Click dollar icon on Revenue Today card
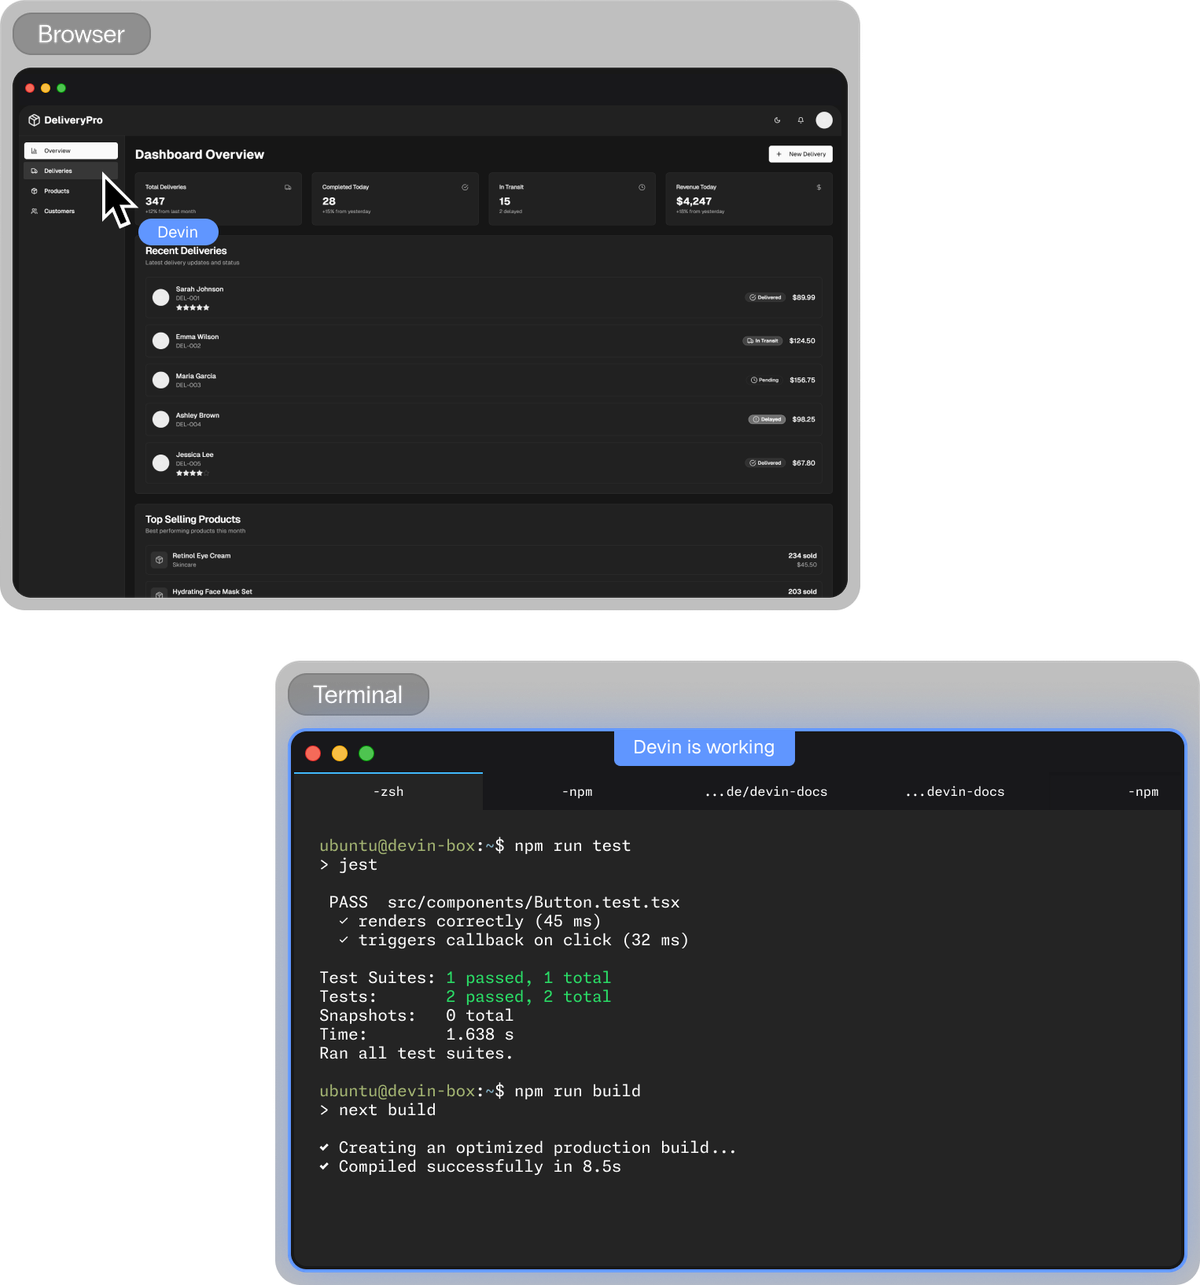This screenshot has width=1200, height=1285. [819, 187]
